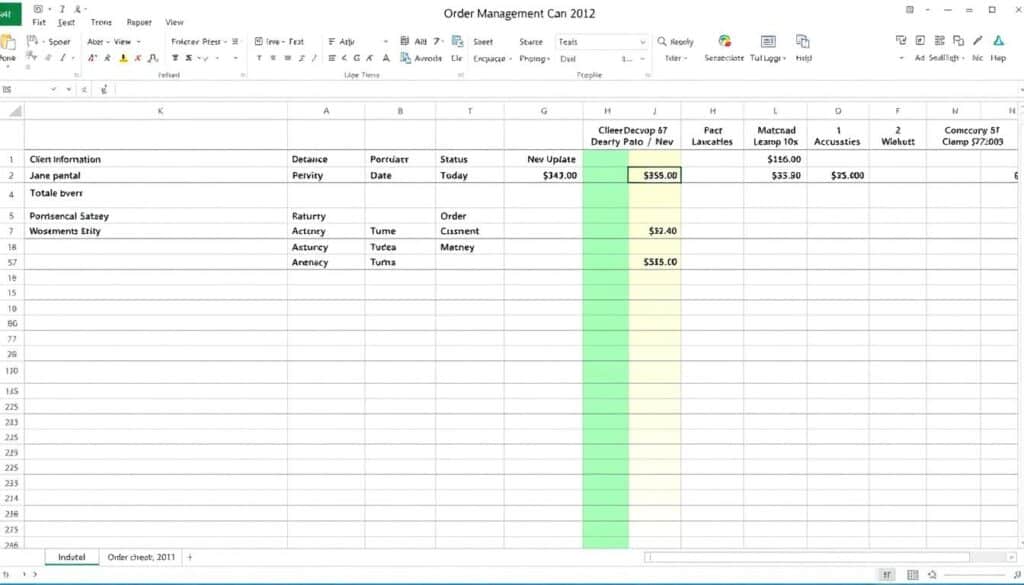Screen dimensions: 1024x585
Task: Click the clipboard paste icon
Action: tap(8, 43)
